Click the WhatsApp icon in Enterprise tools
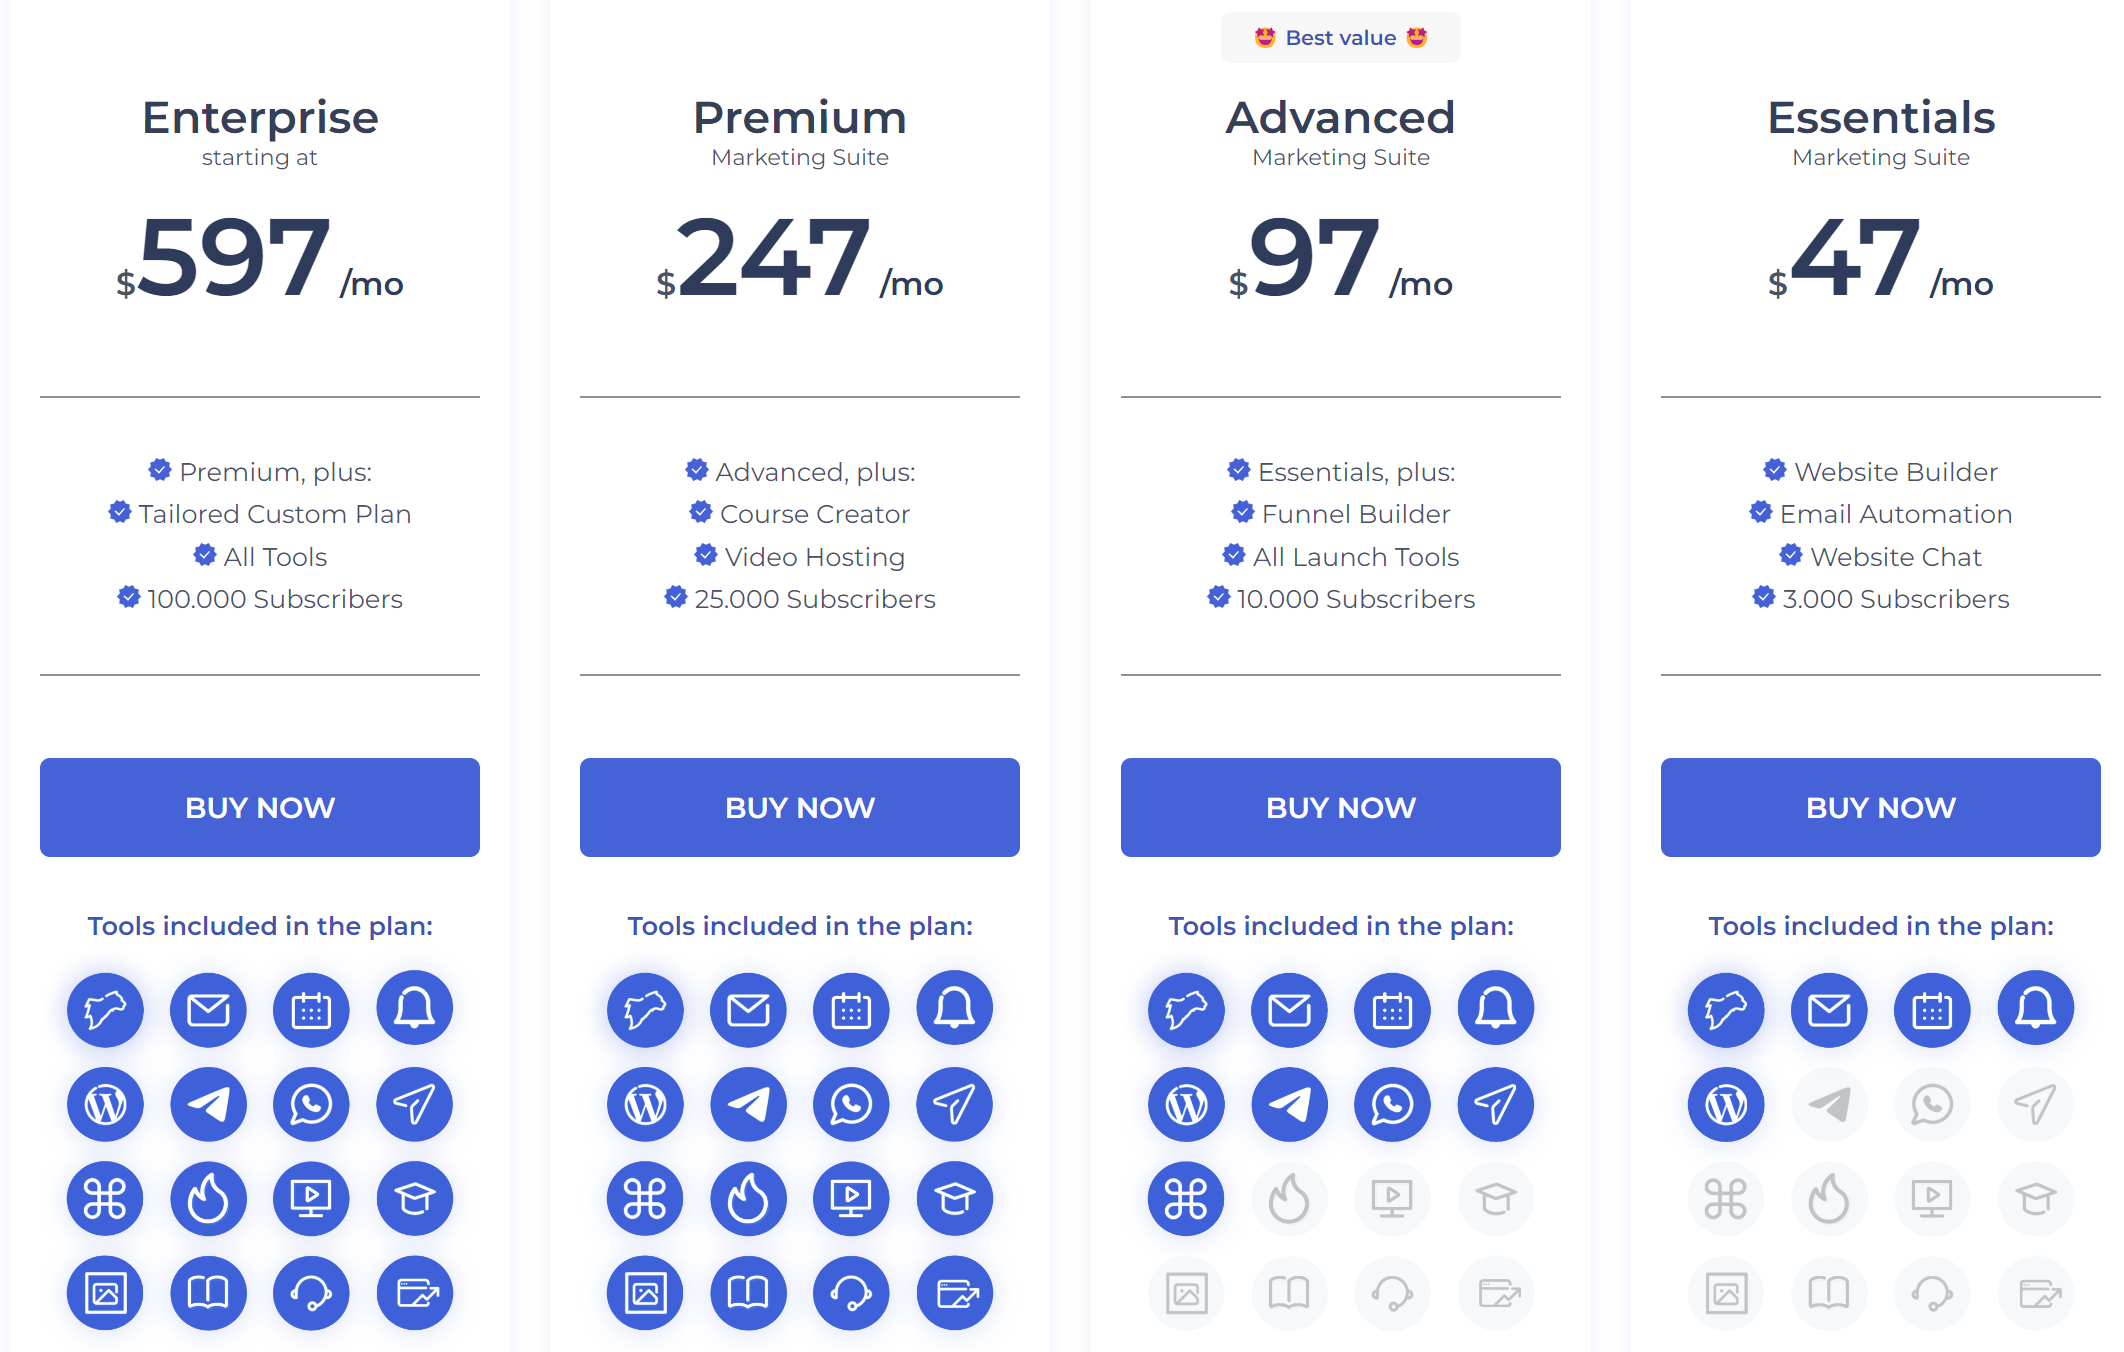The height and width of the screenshot is (1352, 2124). point(311,1104)
